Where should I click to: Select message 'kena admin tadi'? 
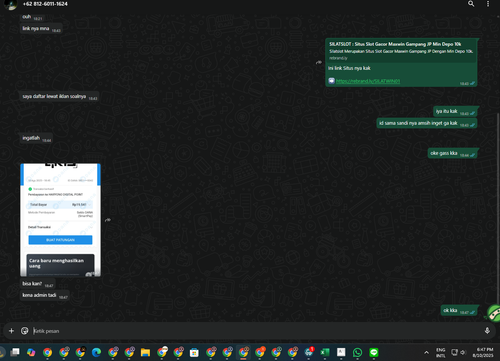pos(45,295)
